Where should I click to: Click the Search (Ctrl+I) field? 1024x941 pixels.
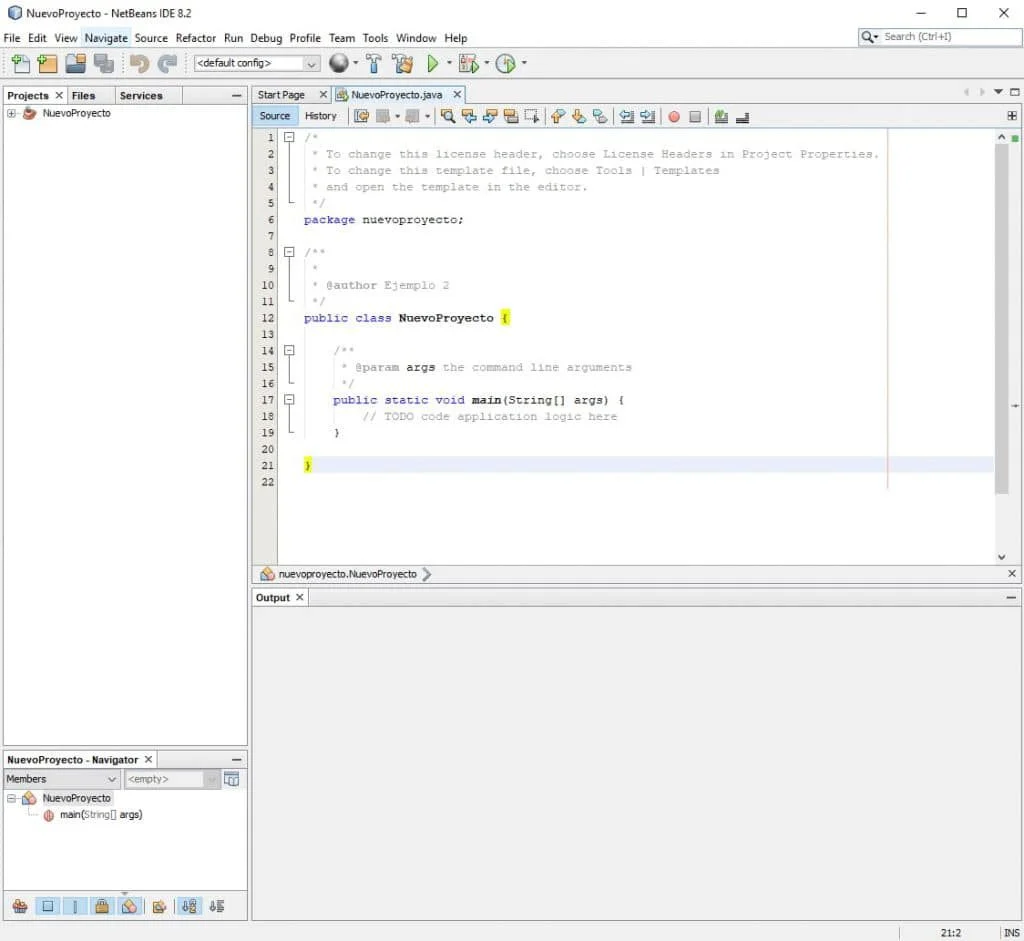tap(940, 37)
